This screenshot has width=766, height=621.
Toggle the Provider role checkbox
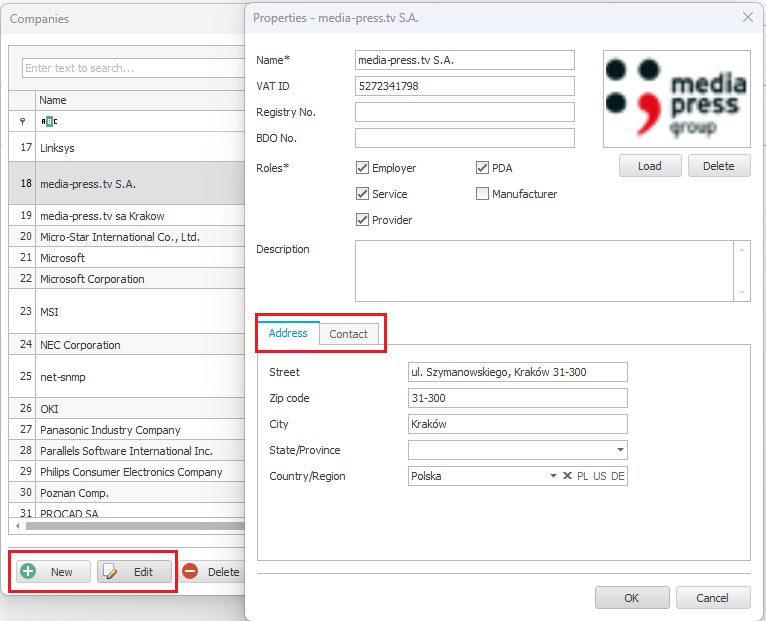point(363,220)
